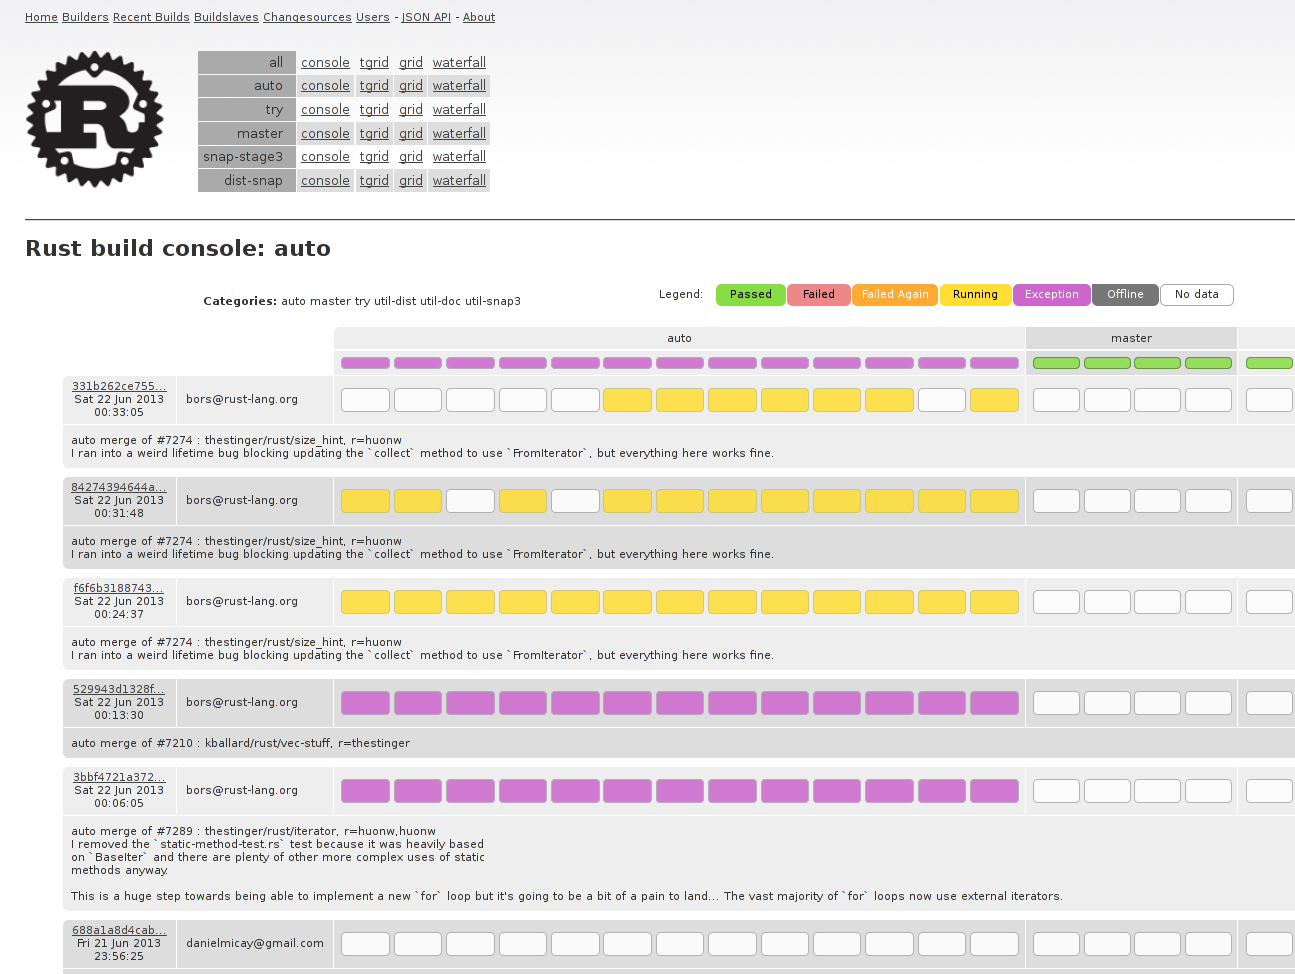
Task: Click first yellow build box in f6f6b3188743 row
Action: [365, 601]
